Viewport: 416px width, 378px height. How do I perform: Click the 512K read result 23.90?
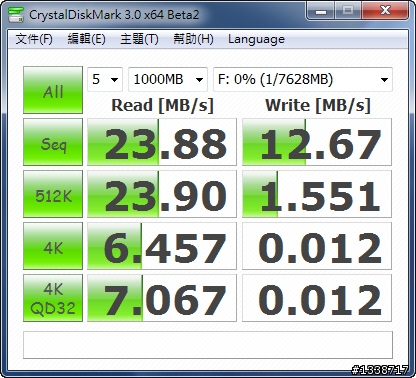coord(162,194)
